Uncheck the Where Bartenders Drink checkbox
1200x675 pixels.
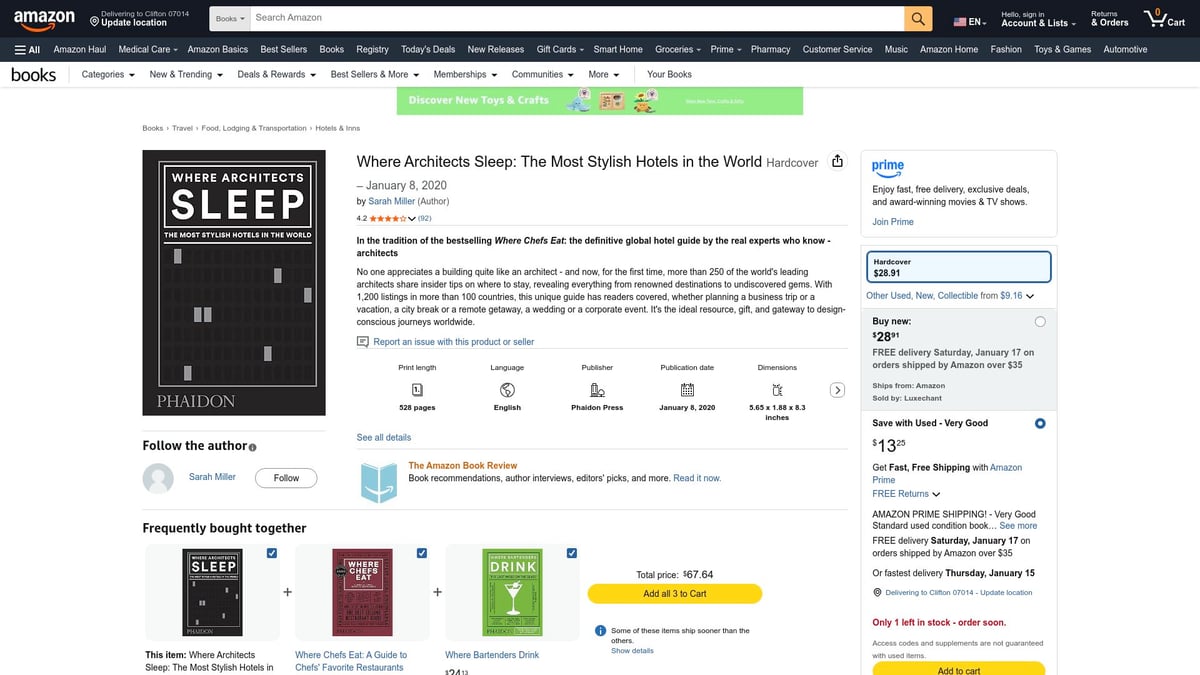571,553
